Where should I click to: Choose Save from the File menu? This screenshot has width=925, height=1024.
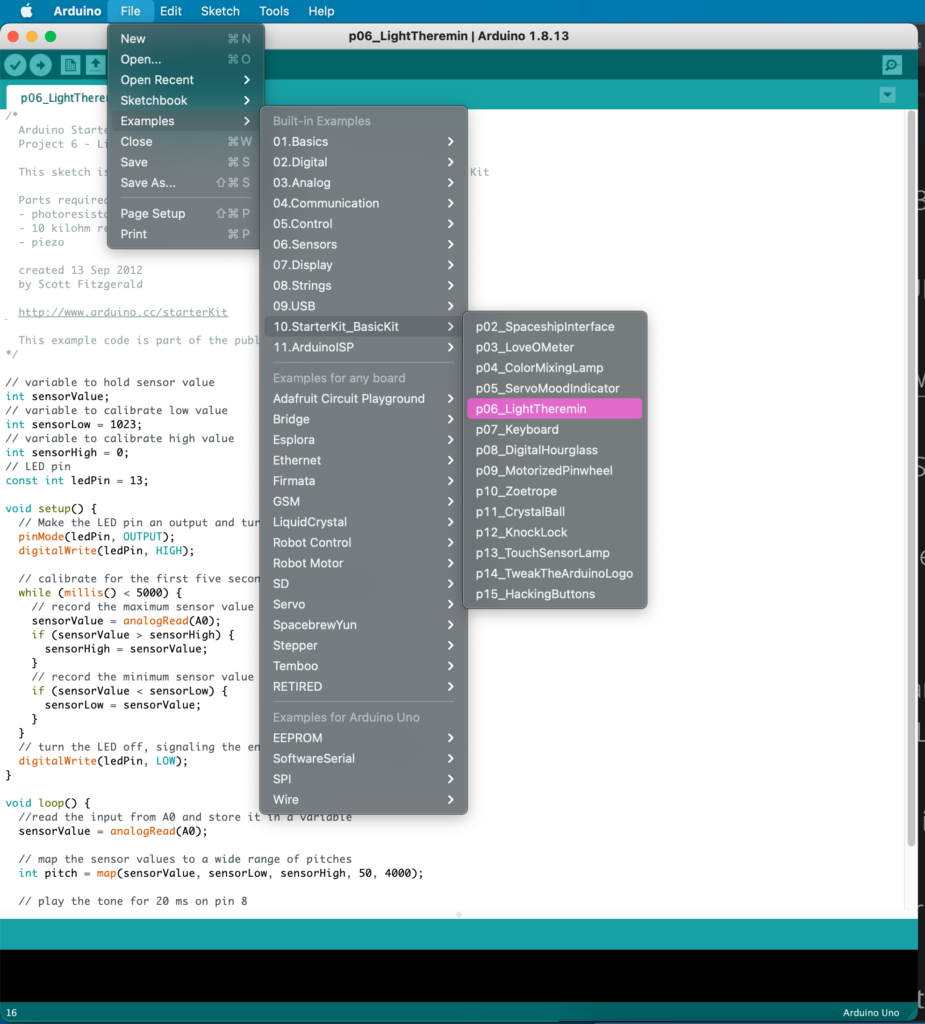click(186, 162)
